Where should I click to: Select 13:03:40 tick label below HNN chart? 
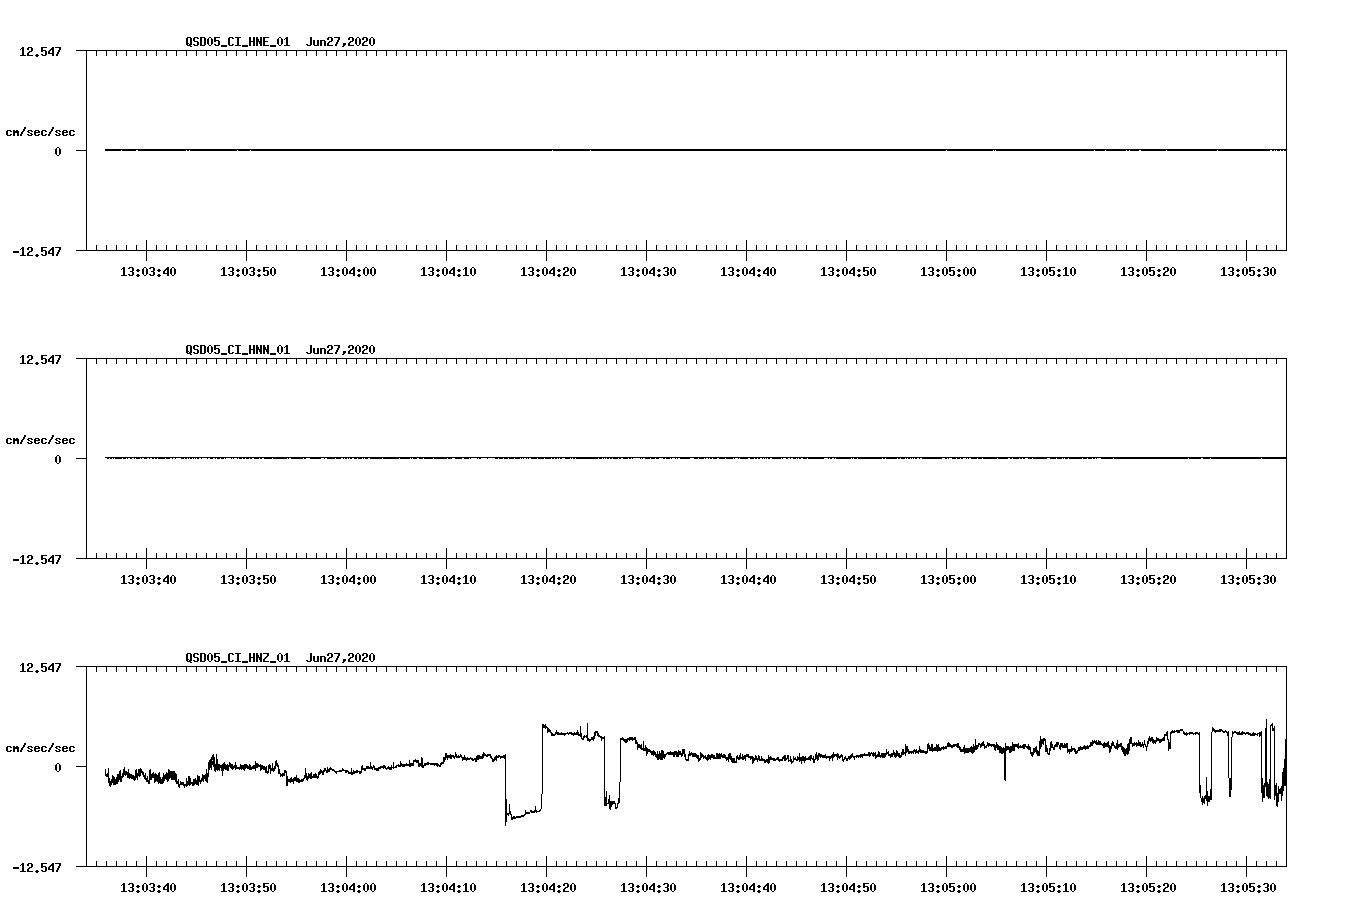[x=148, y=579]
